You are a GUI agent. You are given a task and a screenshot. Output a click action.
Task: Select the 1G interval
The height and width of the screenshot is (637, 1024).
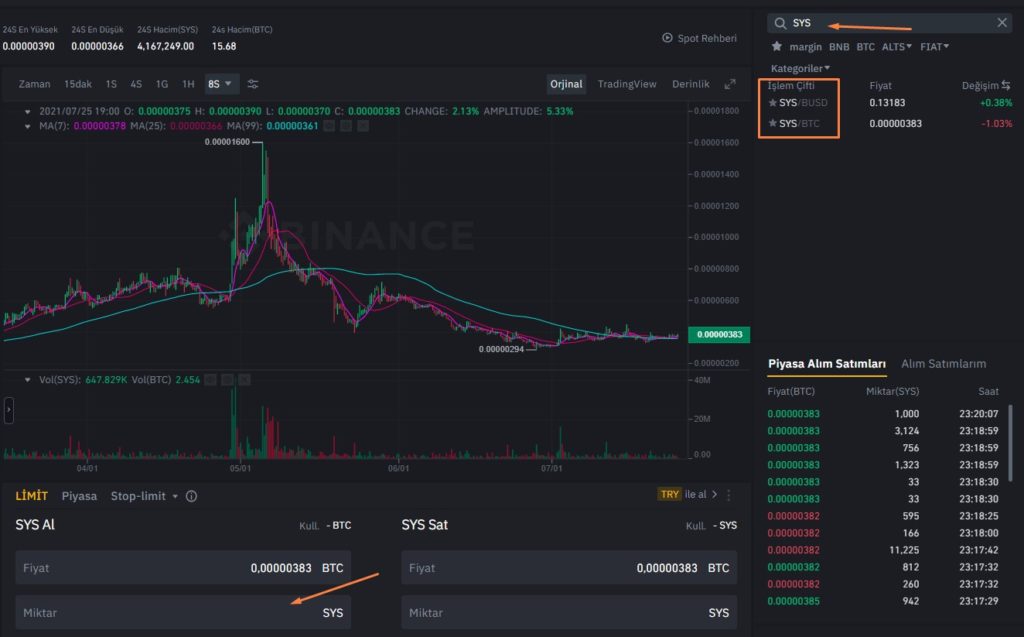pos(162,84)
